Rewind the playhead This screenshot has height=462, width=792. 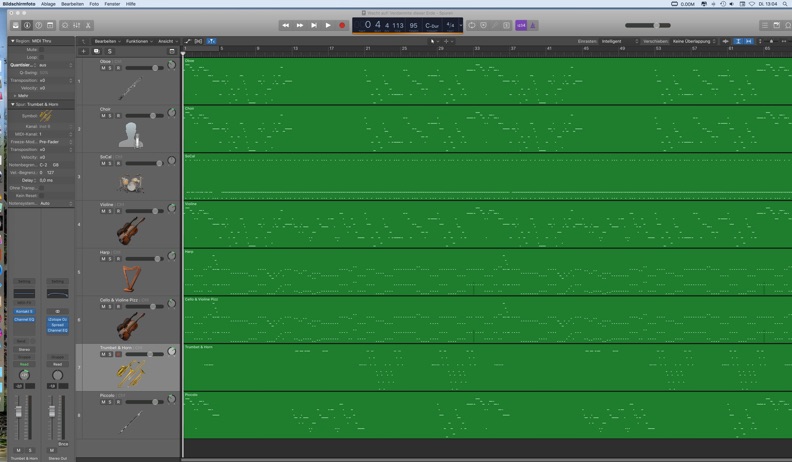[285, 25]
